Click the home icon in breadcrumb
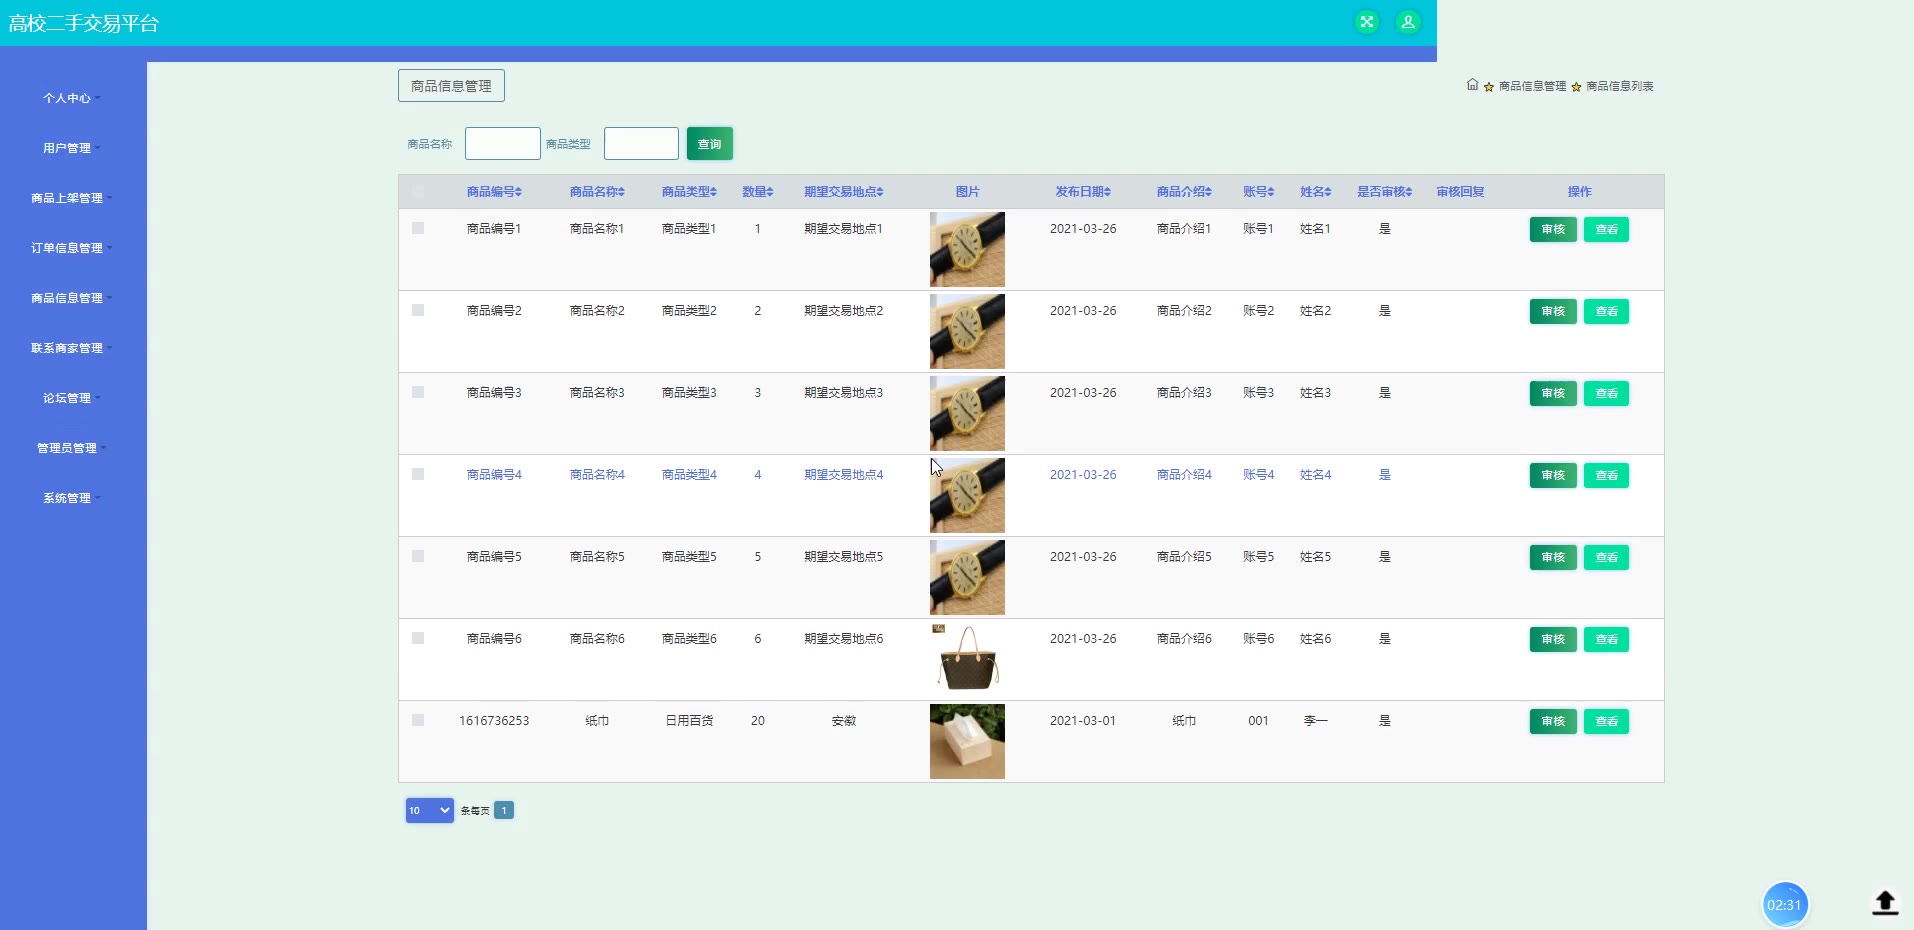 pos(1472,85)
